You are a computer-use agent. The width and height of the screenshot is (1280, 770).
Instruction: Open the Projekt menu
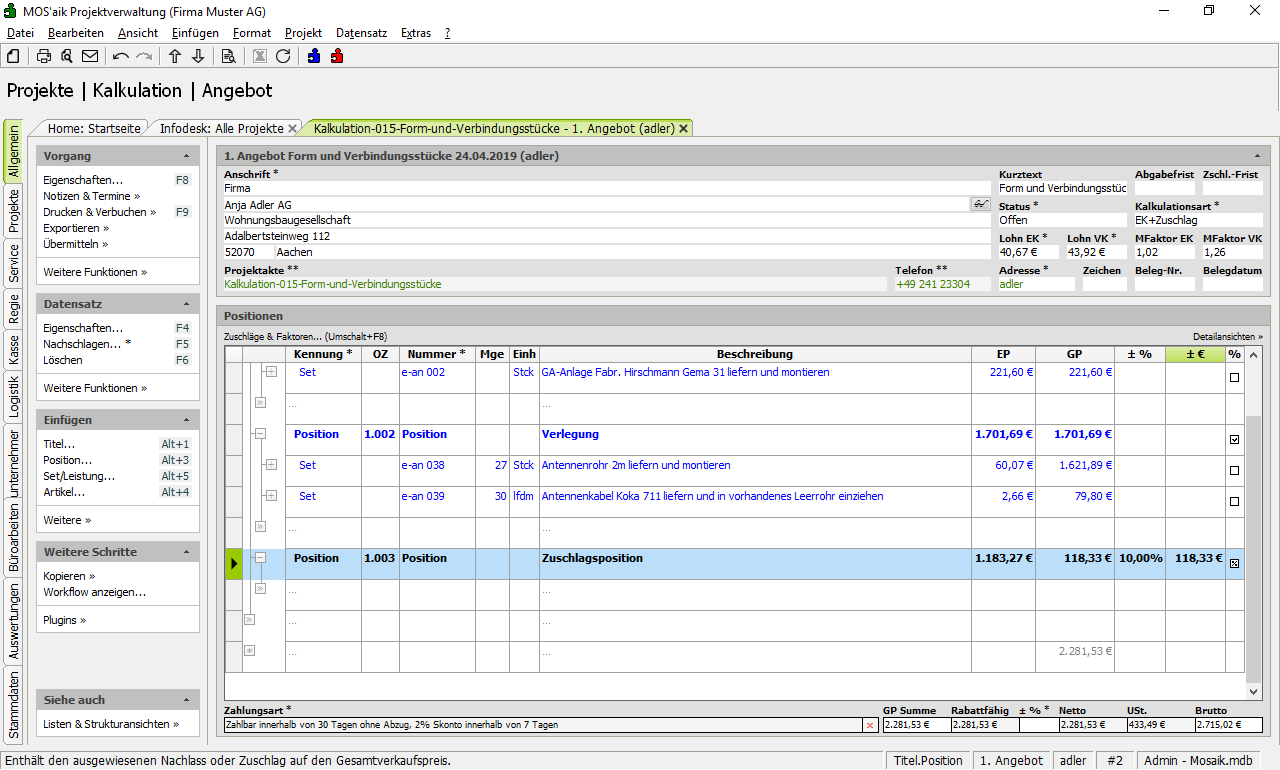click(x=303, y=33)
